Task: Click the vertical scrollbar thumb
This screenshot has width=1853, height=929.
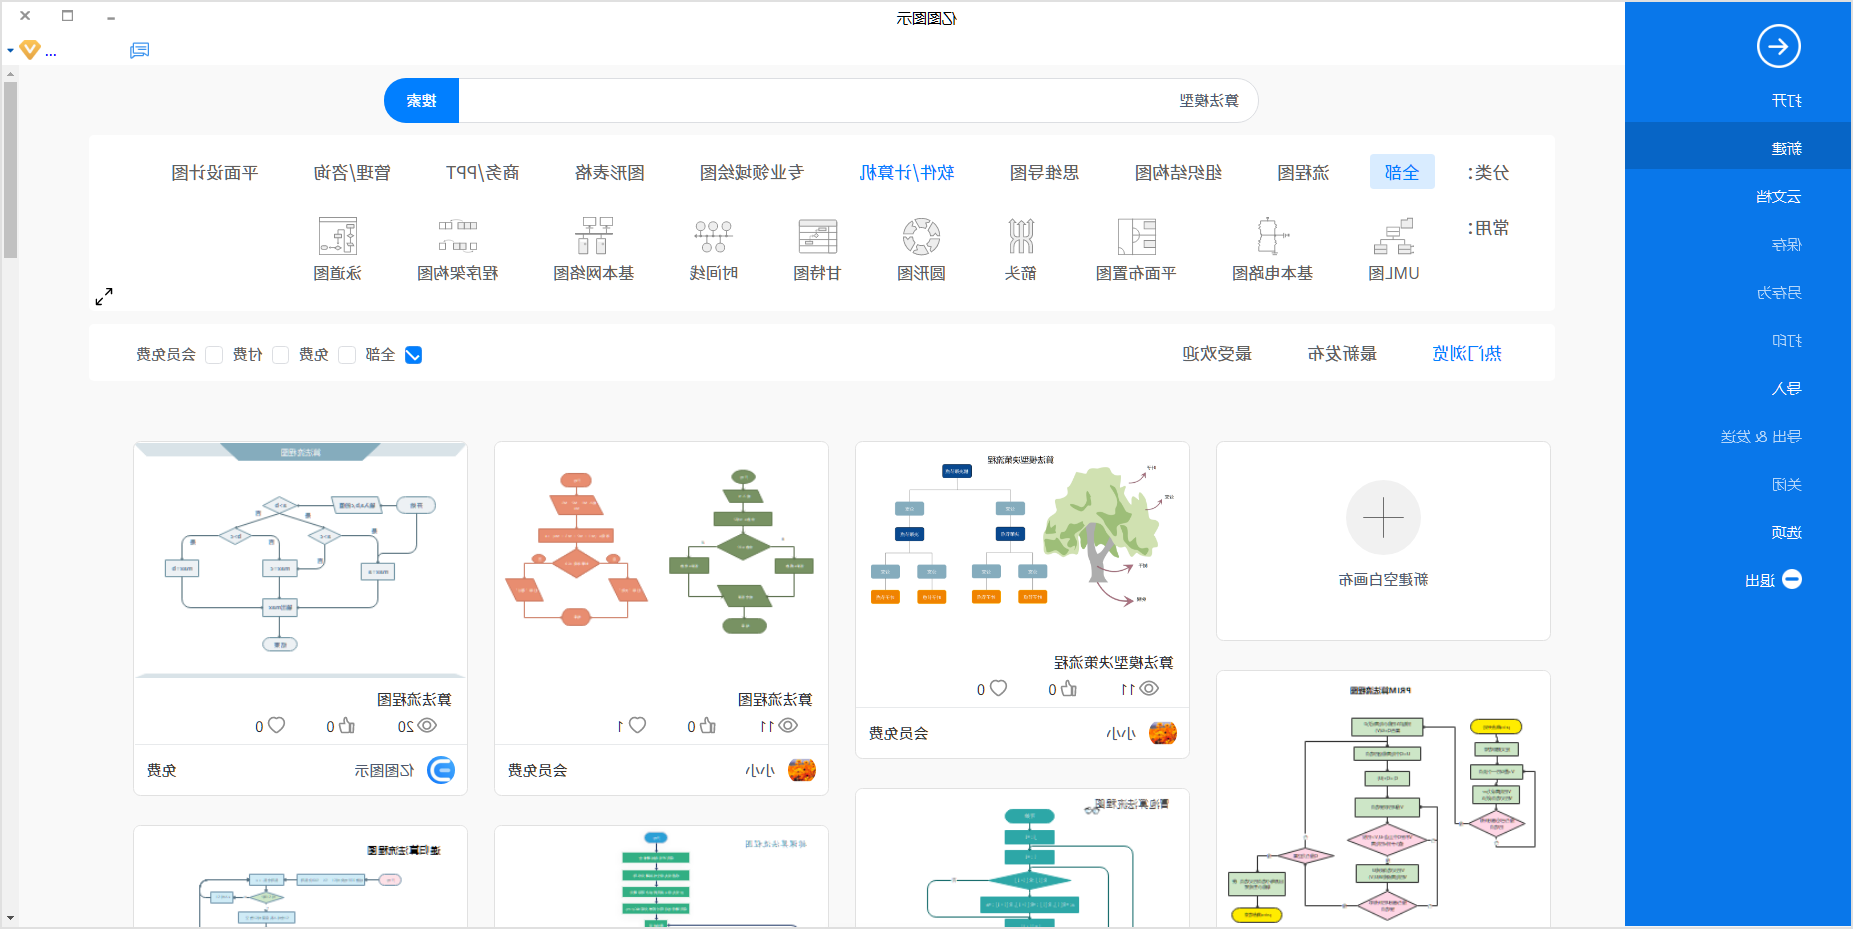Action: coord(10,170)
